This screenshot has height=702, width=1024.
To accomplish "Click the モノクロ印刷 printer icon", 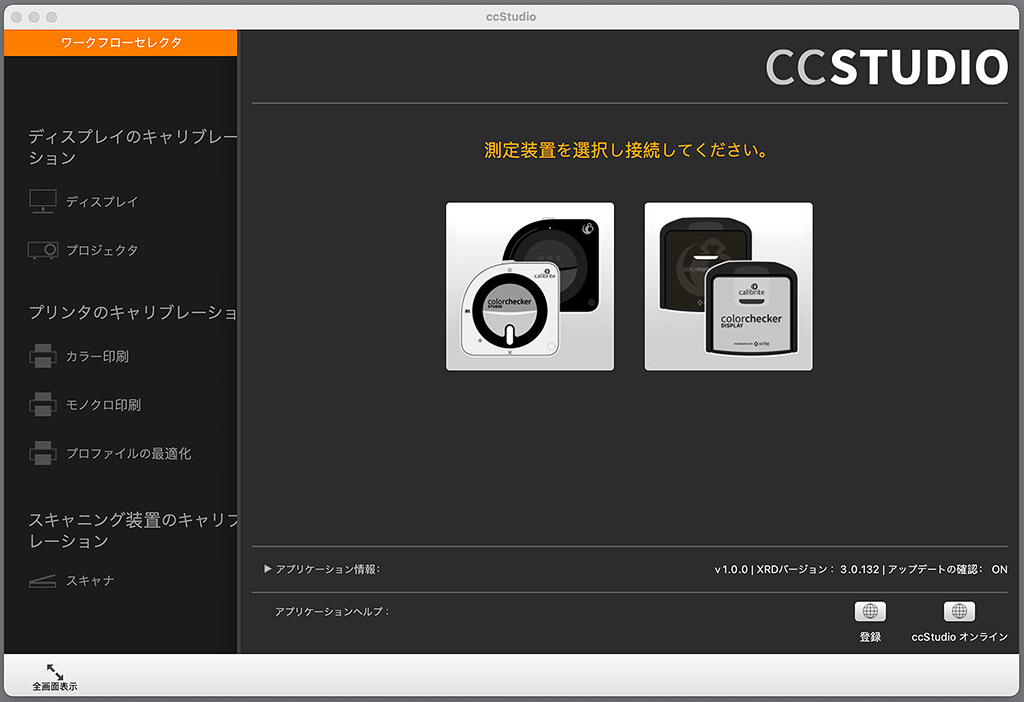I will (43, 404).
